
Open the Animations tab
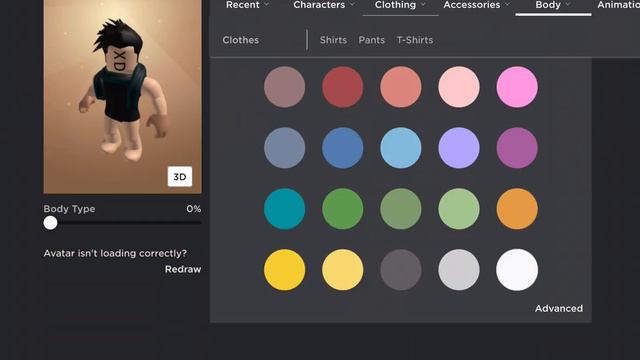click(x=618, y=5)
